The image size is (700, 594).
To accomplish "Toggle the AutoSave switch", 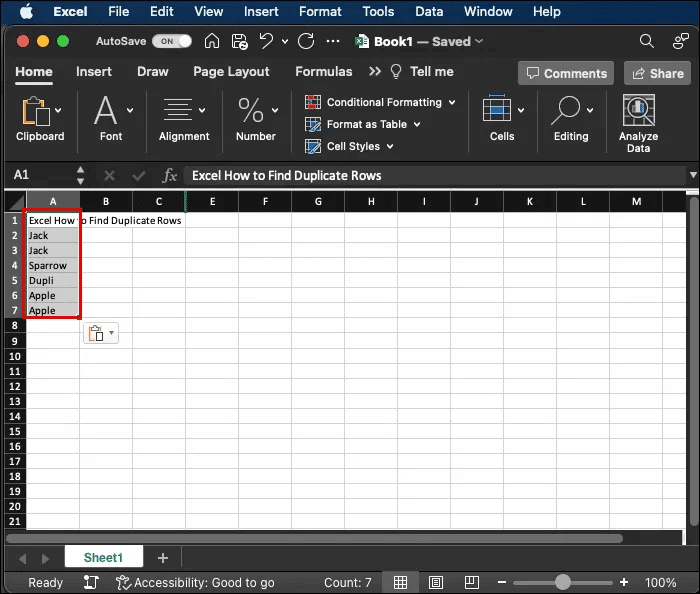I will (x=171, y=42).
